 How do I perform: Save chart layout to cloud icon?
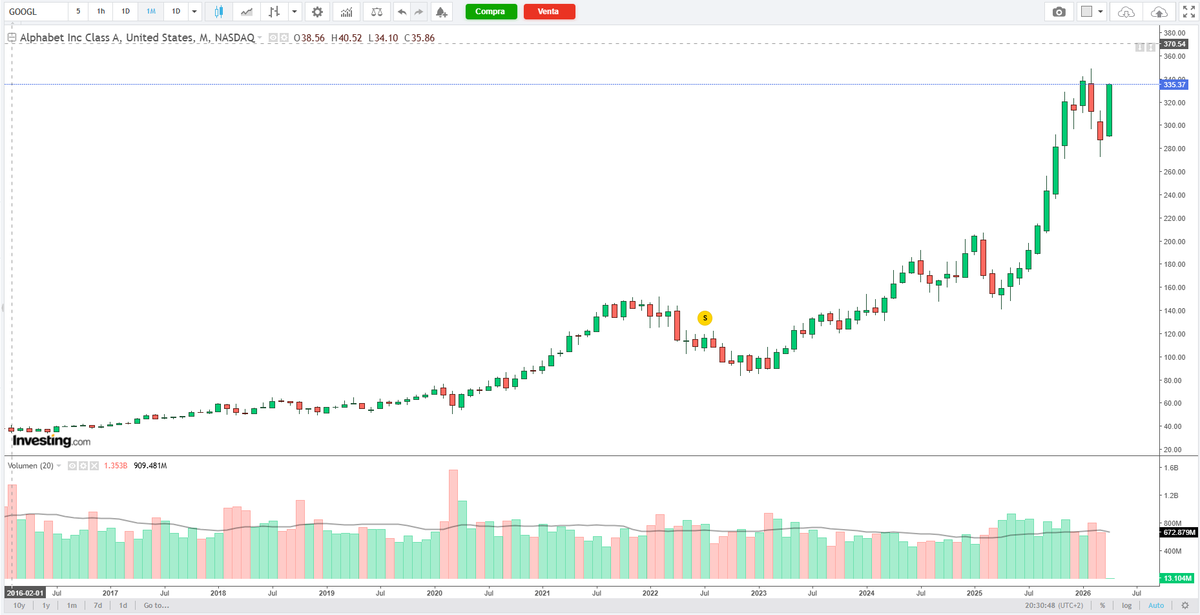tap(1158, 12)
